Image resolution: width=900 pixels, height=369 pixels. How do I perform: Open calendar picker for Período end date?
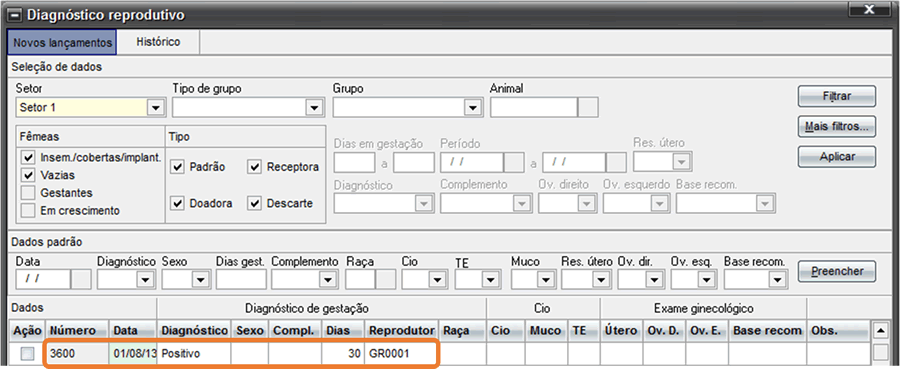click(x=616, y=162)
